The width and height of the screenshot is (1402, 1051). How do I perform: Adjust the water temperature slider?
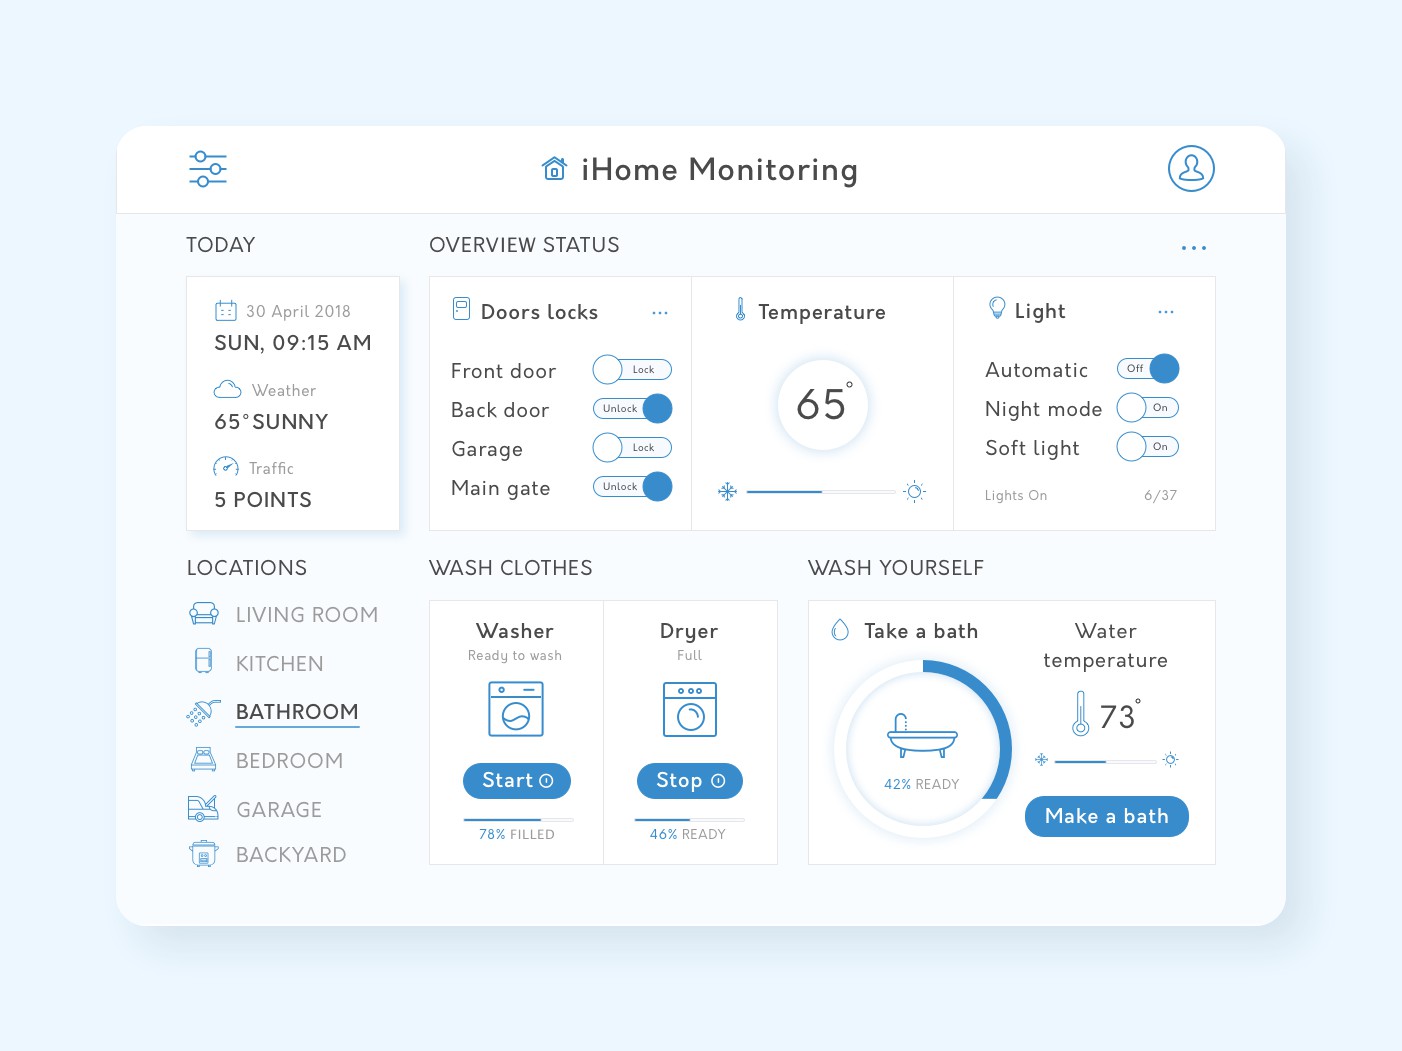[1105, 761]
